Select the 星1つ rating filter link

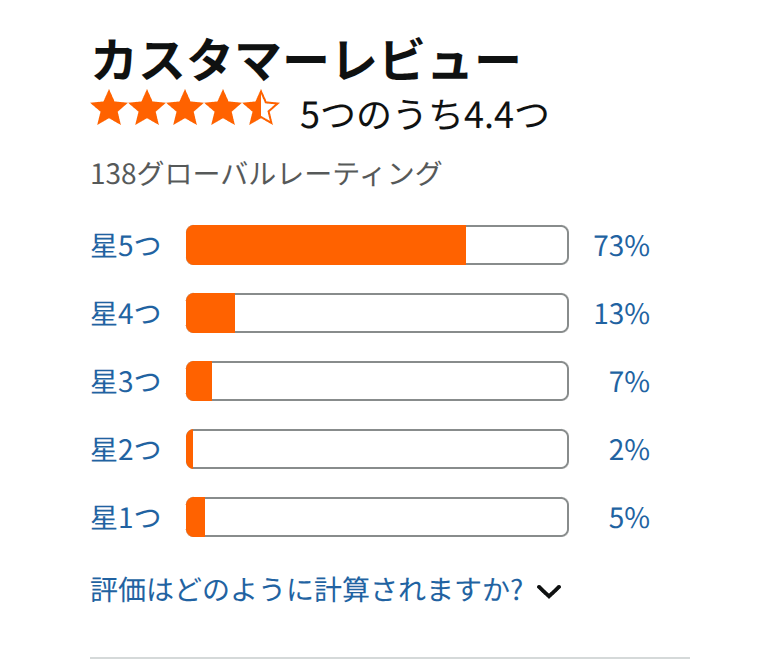click(x=126, y=518)
